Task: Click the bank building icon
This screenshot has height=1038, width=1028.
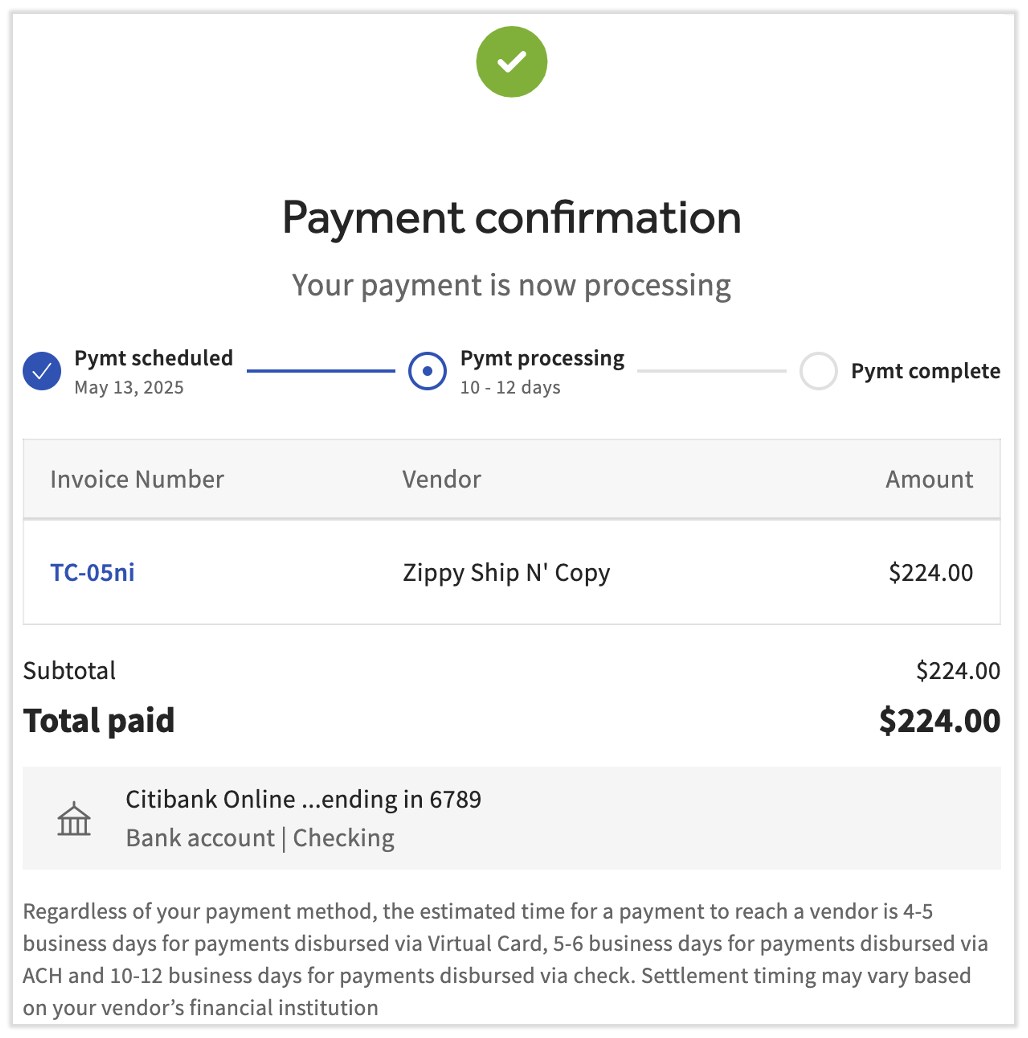Action: click(74, 819)
